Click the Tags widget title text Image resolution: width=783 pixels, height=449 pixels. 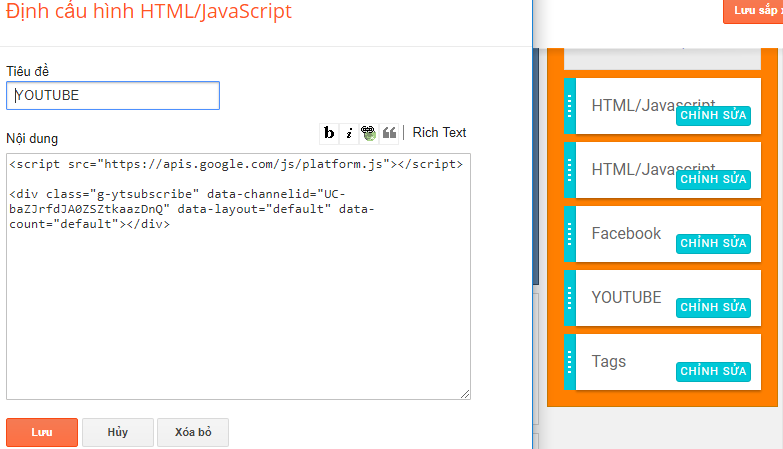click(608, 362)
